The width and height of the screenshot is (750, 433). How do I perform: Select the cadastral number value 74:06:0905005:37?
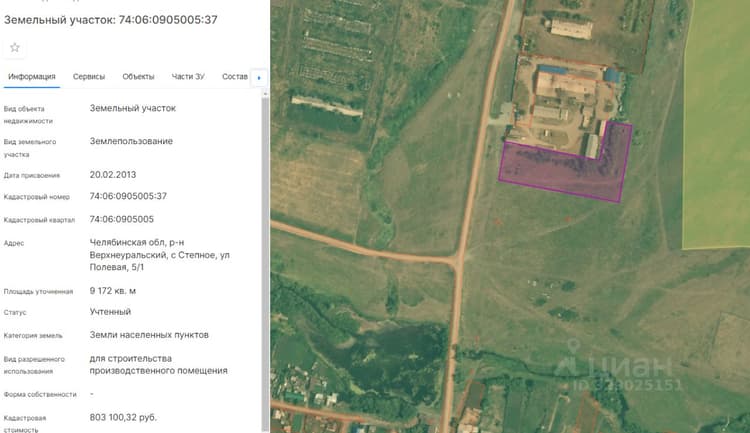pyautogui.click(x=128, y=196)
